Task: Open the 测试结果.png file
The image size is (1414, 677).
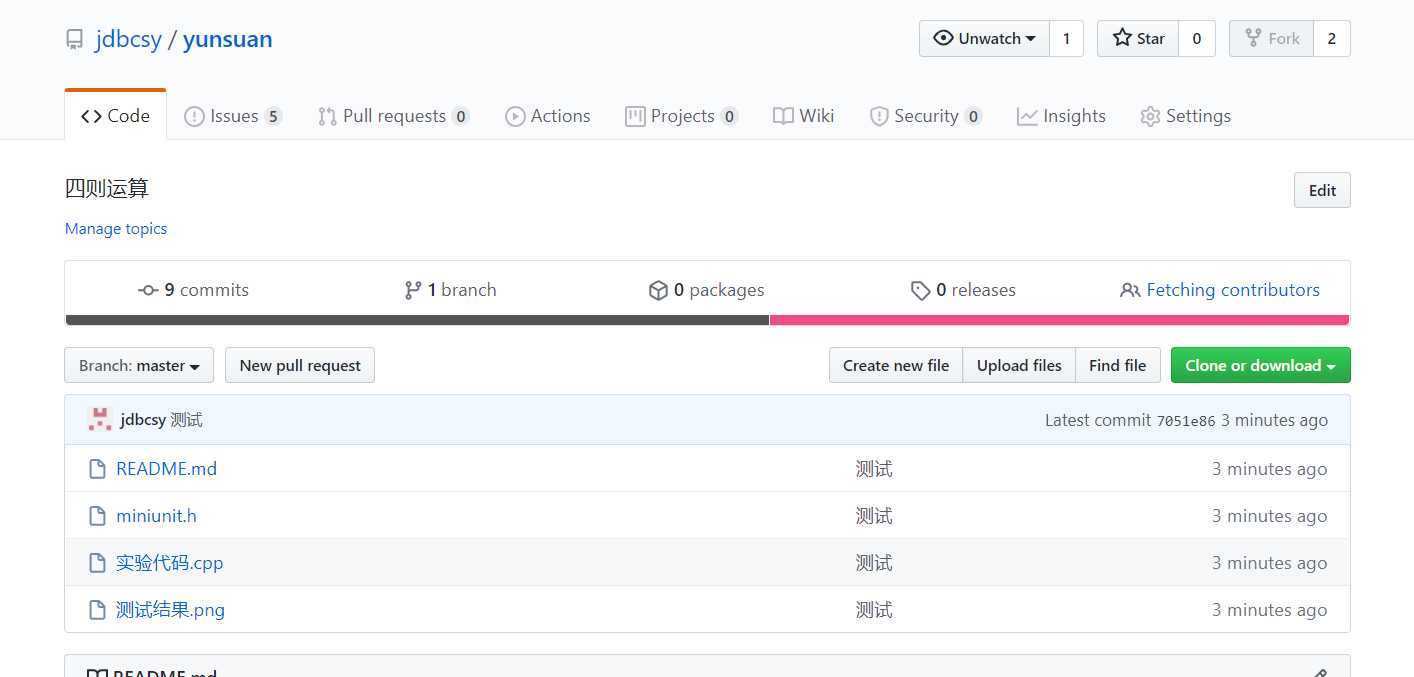Action: click(x=170, y=610)
